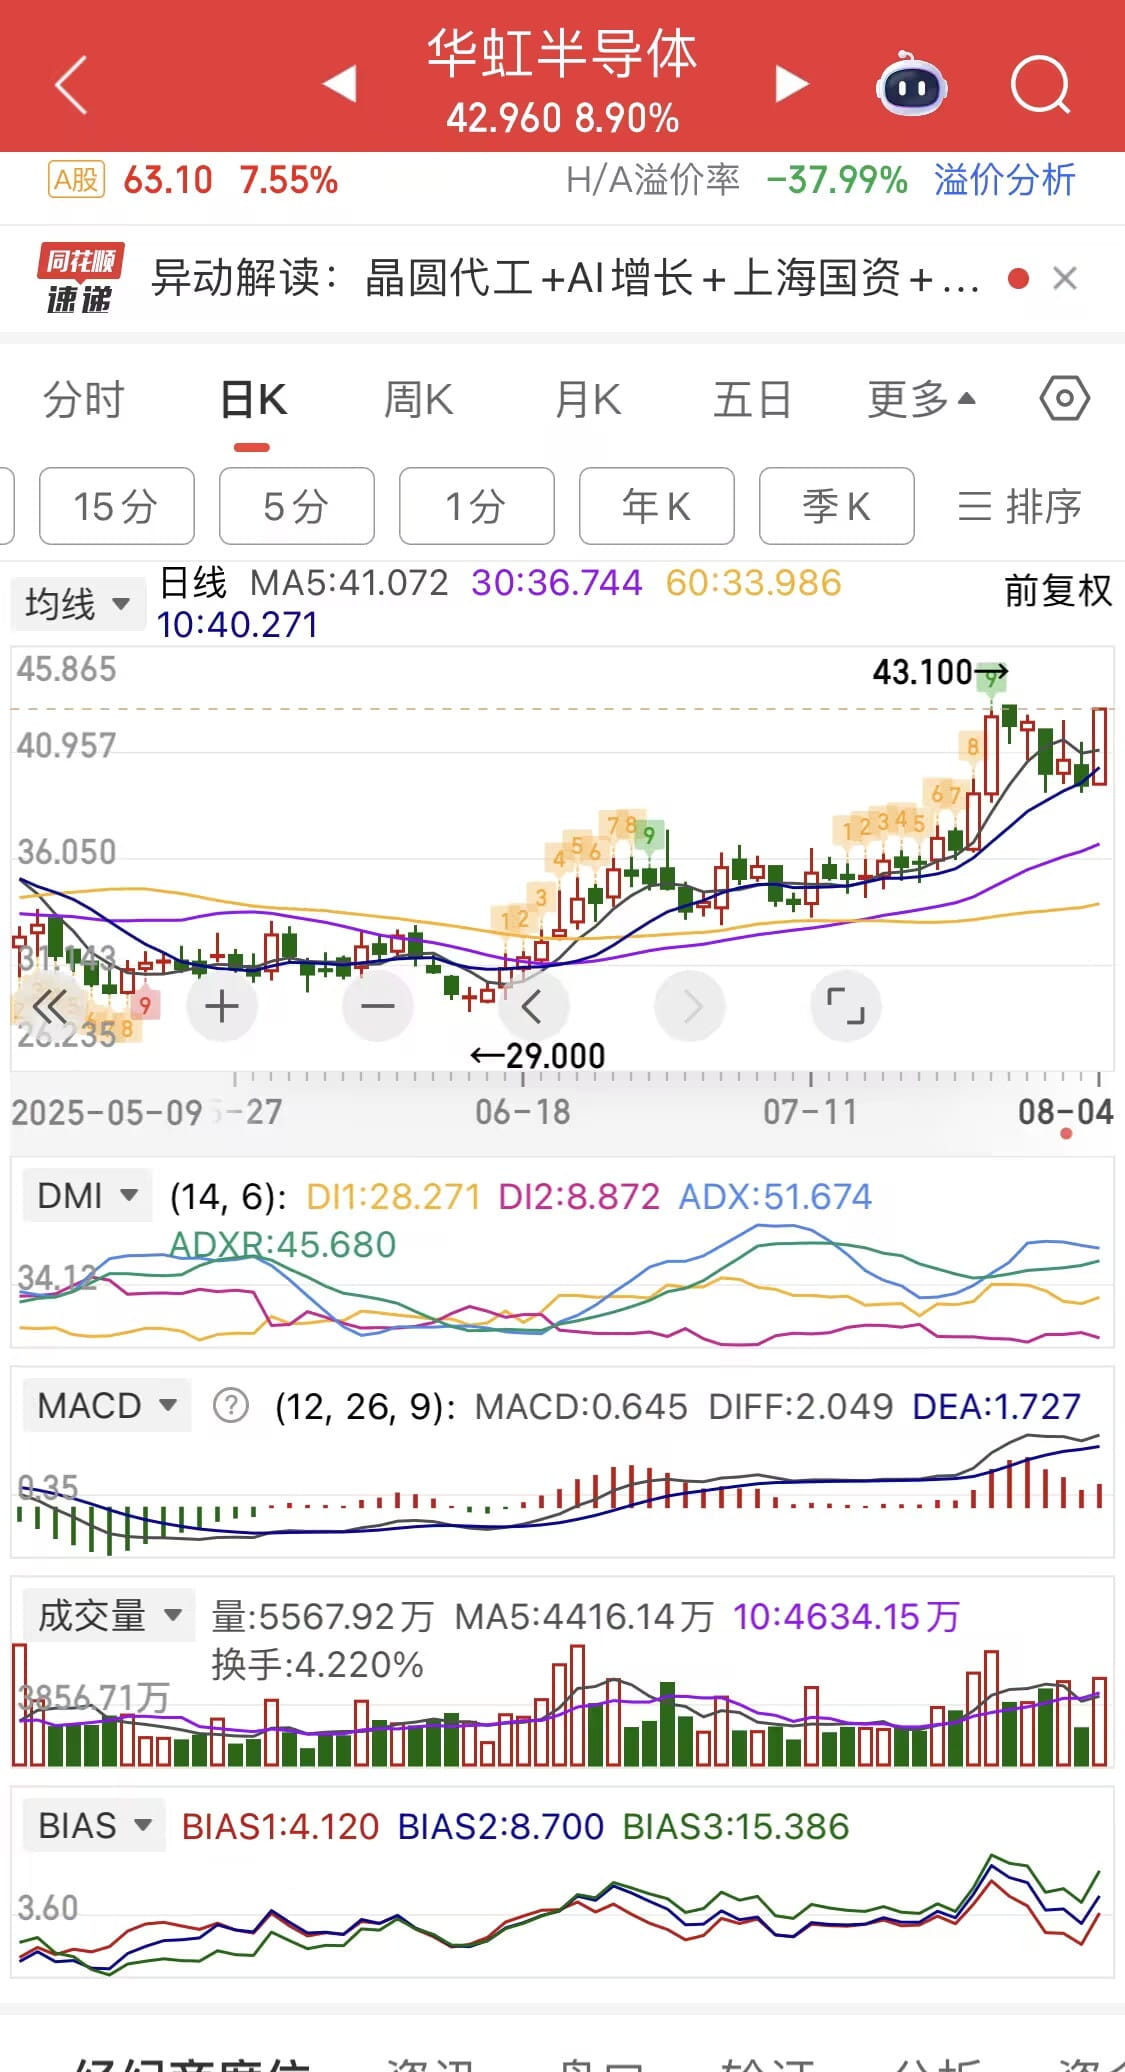Image resolution: width=1125 pixels, height=2072 pixels.
Task: Open 排序 sort option
Action: [1020, 506]
